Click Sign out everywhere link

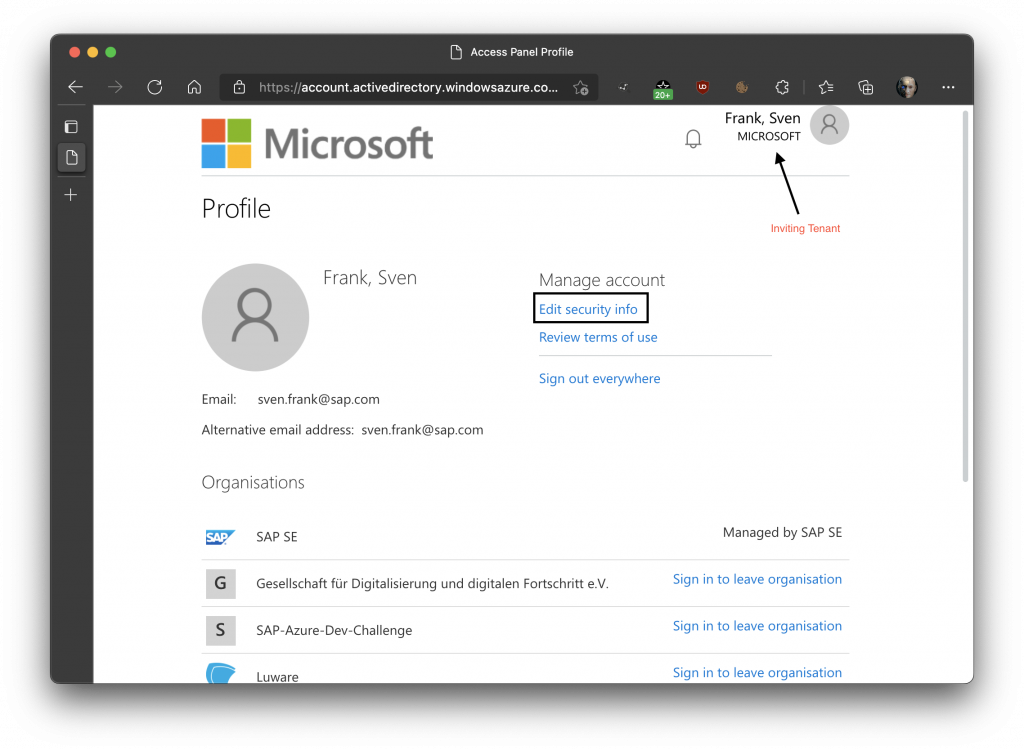[x=599, y=379]
